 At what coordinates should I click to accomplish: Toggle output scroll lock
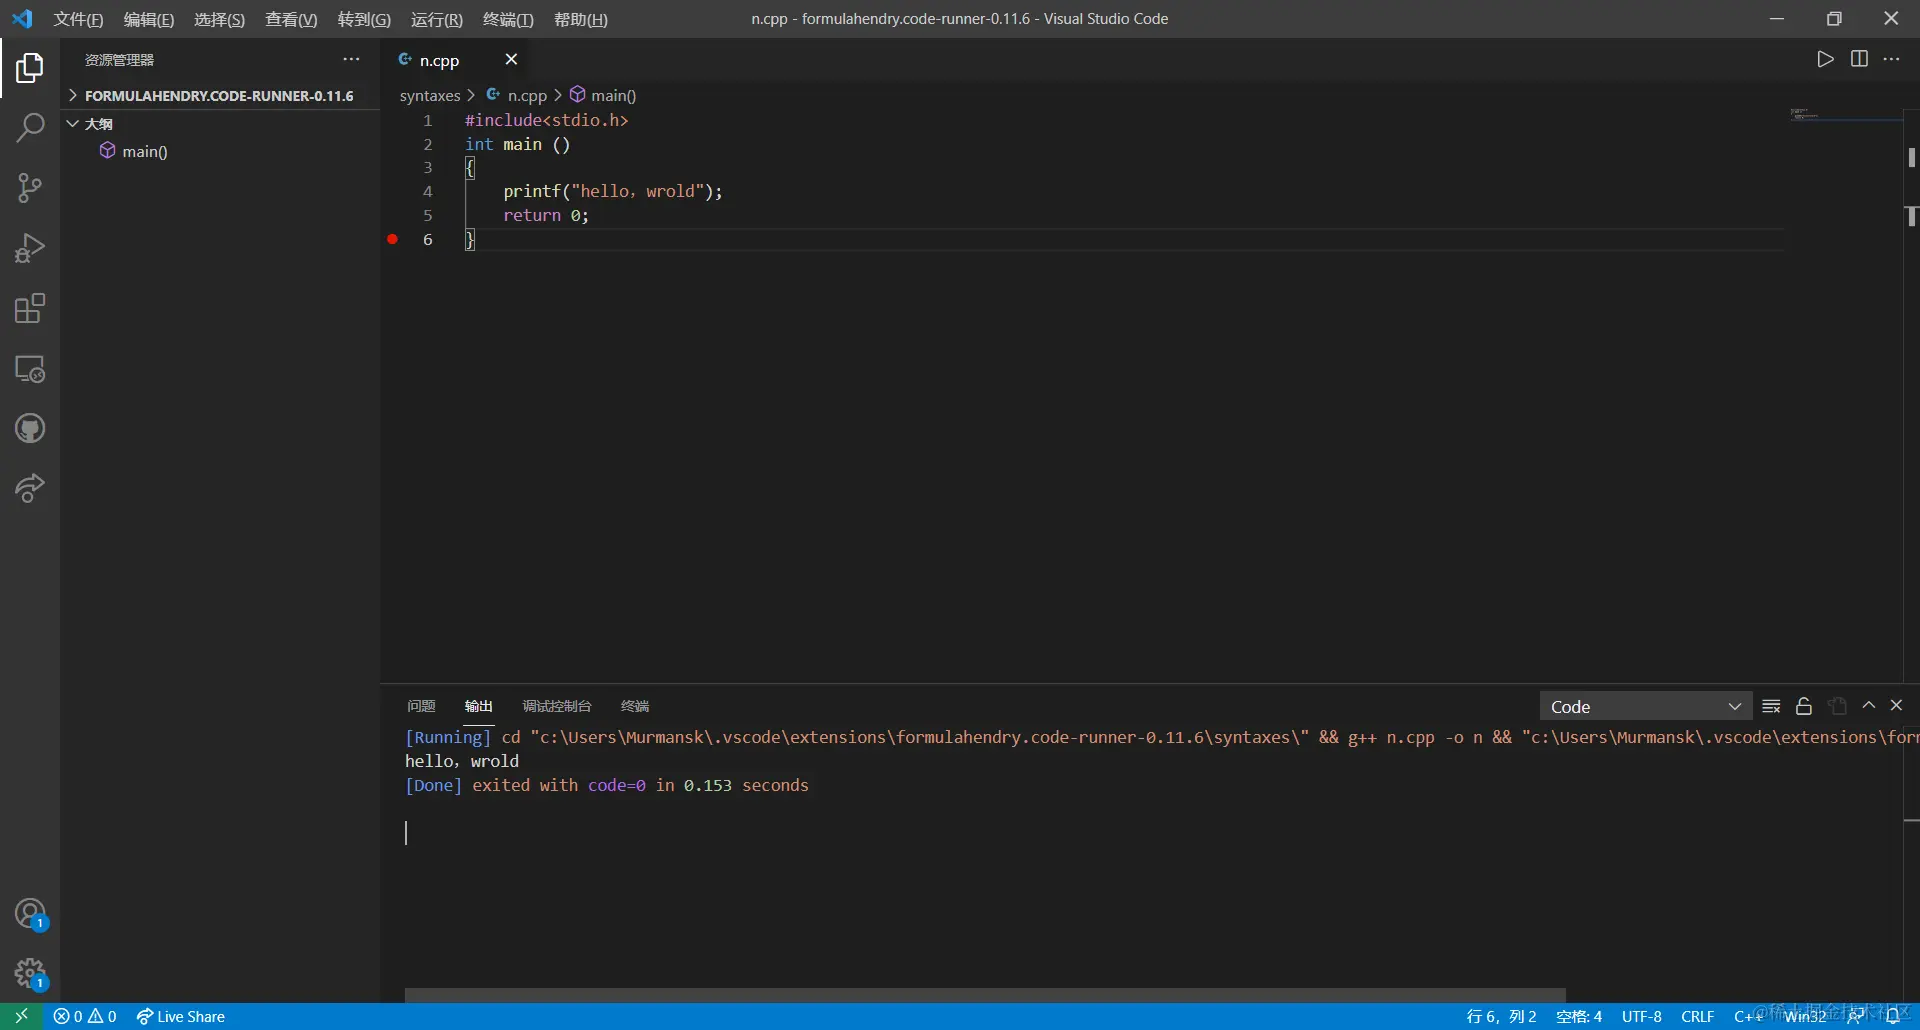[x=1804, y=706]
